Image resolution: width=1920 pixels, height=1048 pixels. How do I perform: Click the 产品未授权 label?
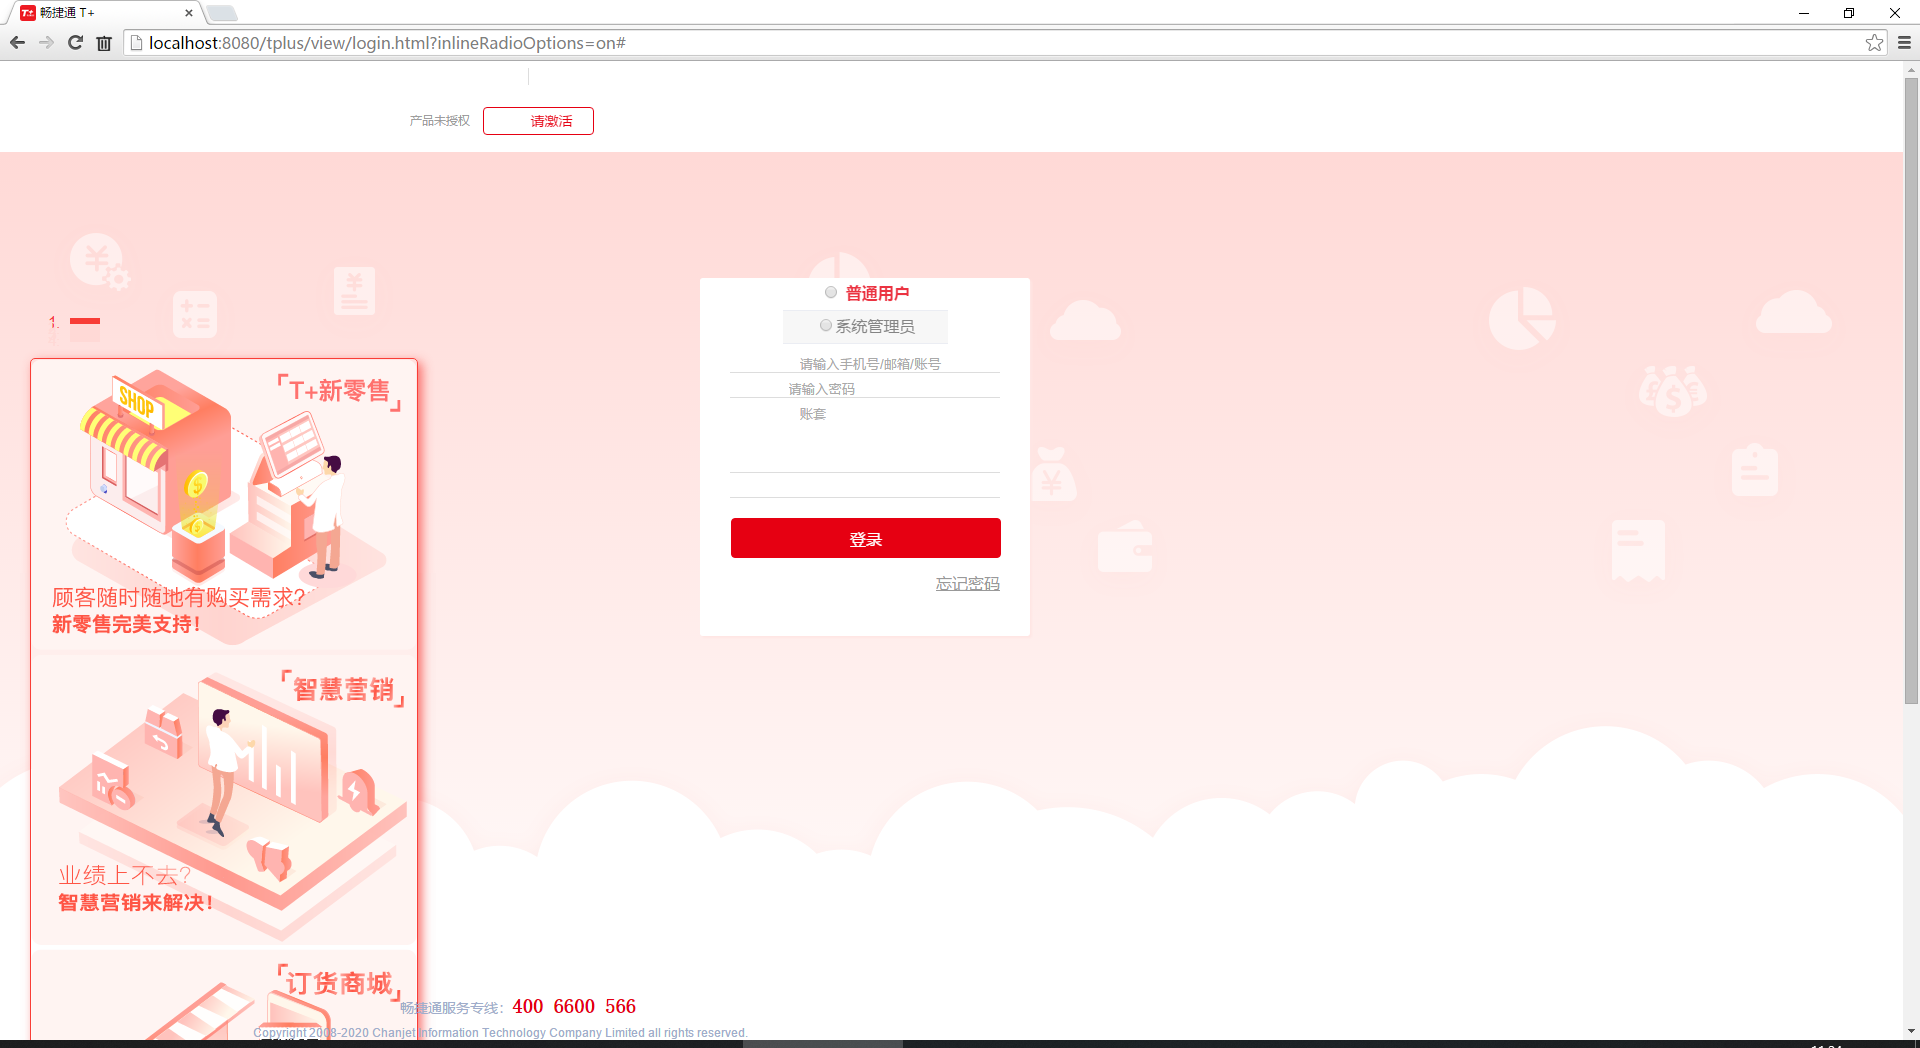click(x=439, y=121)
